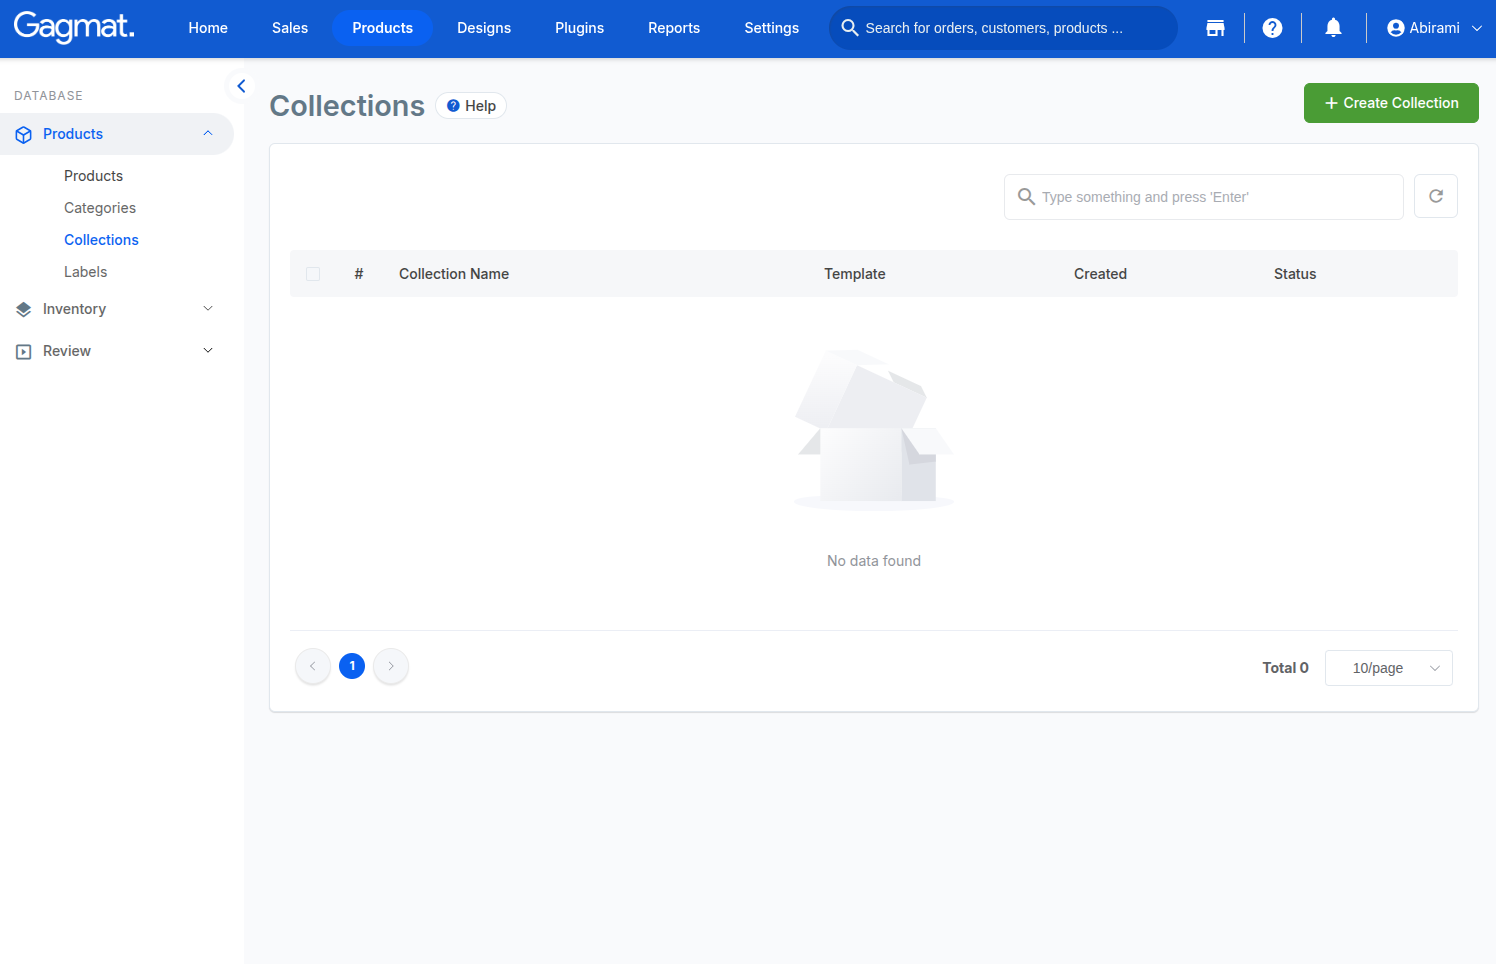Open notifications bell icon
Screen dimensions: 1496x964
1333,28
